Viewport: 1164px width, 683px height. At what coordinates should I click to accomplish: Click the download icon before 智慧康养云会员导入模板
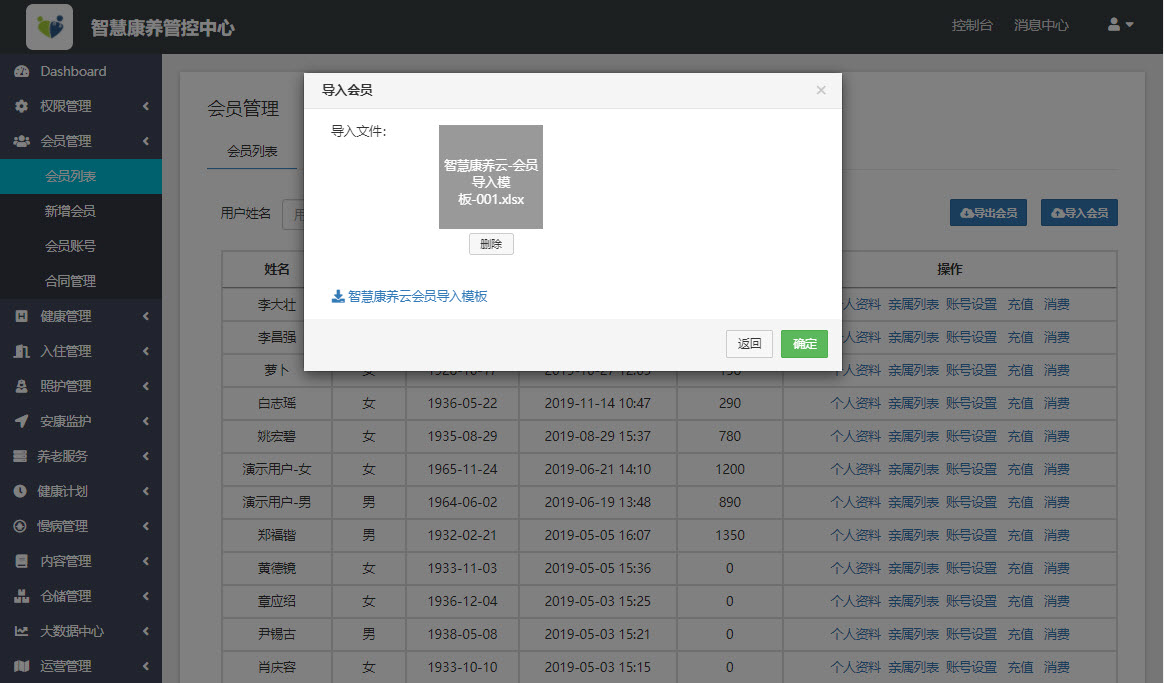[x=336, y=296]
